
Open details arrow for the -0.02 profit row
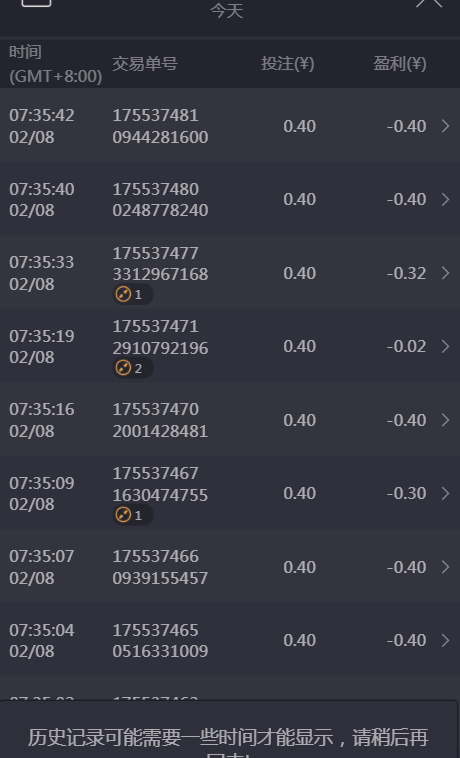coord(446,347)
